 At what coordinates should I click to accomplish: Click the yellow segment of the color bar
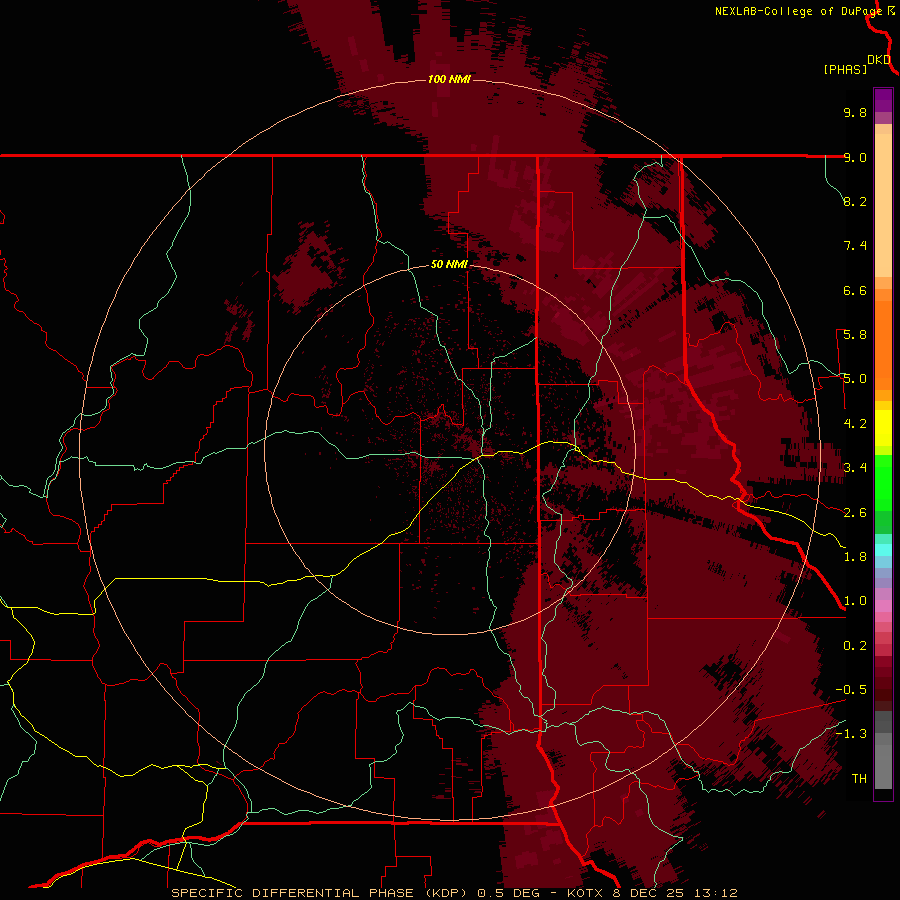[x=883, y=428]
